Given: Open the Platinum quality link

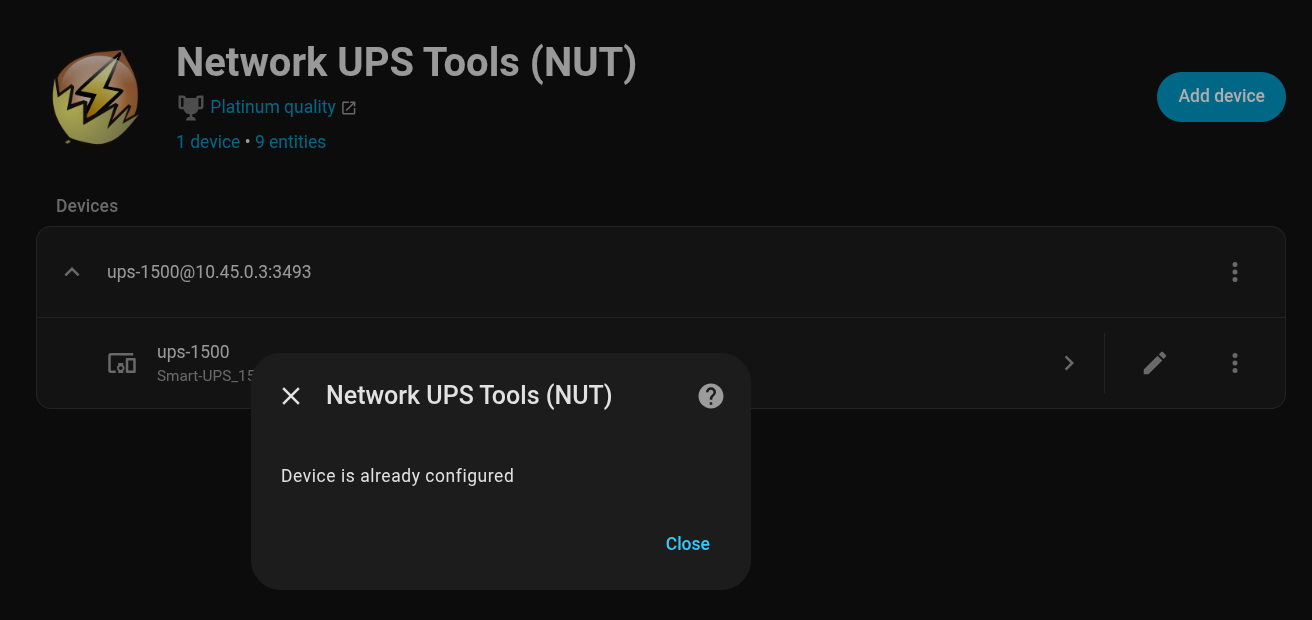Looking at the screenshot, I should (272, 107).
